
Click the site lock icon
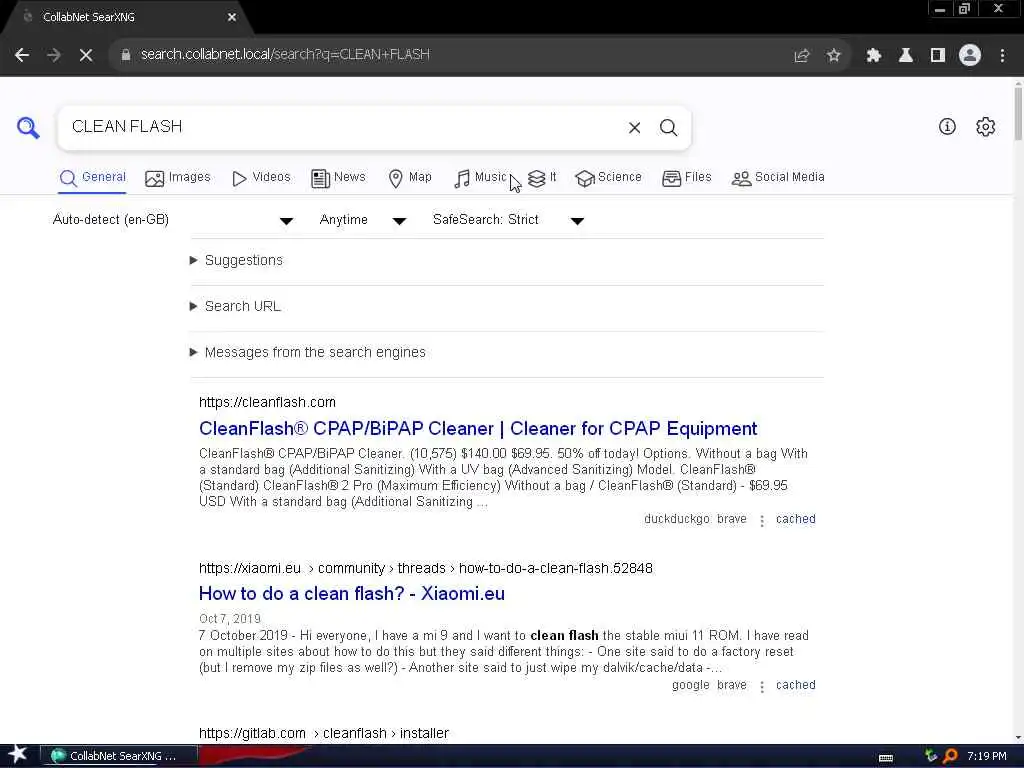[x=126, y=55]
